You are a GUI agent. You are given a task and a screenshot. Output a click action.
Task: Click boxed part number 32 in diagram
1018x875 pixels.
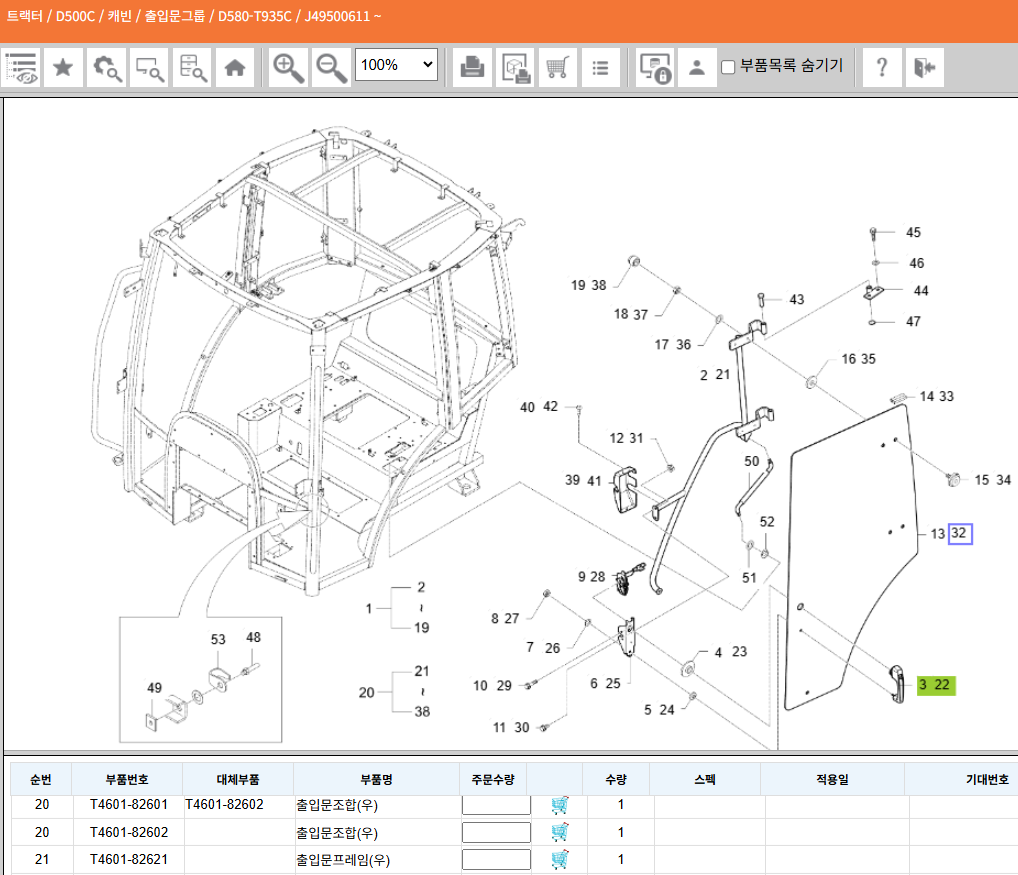[959, 534]
